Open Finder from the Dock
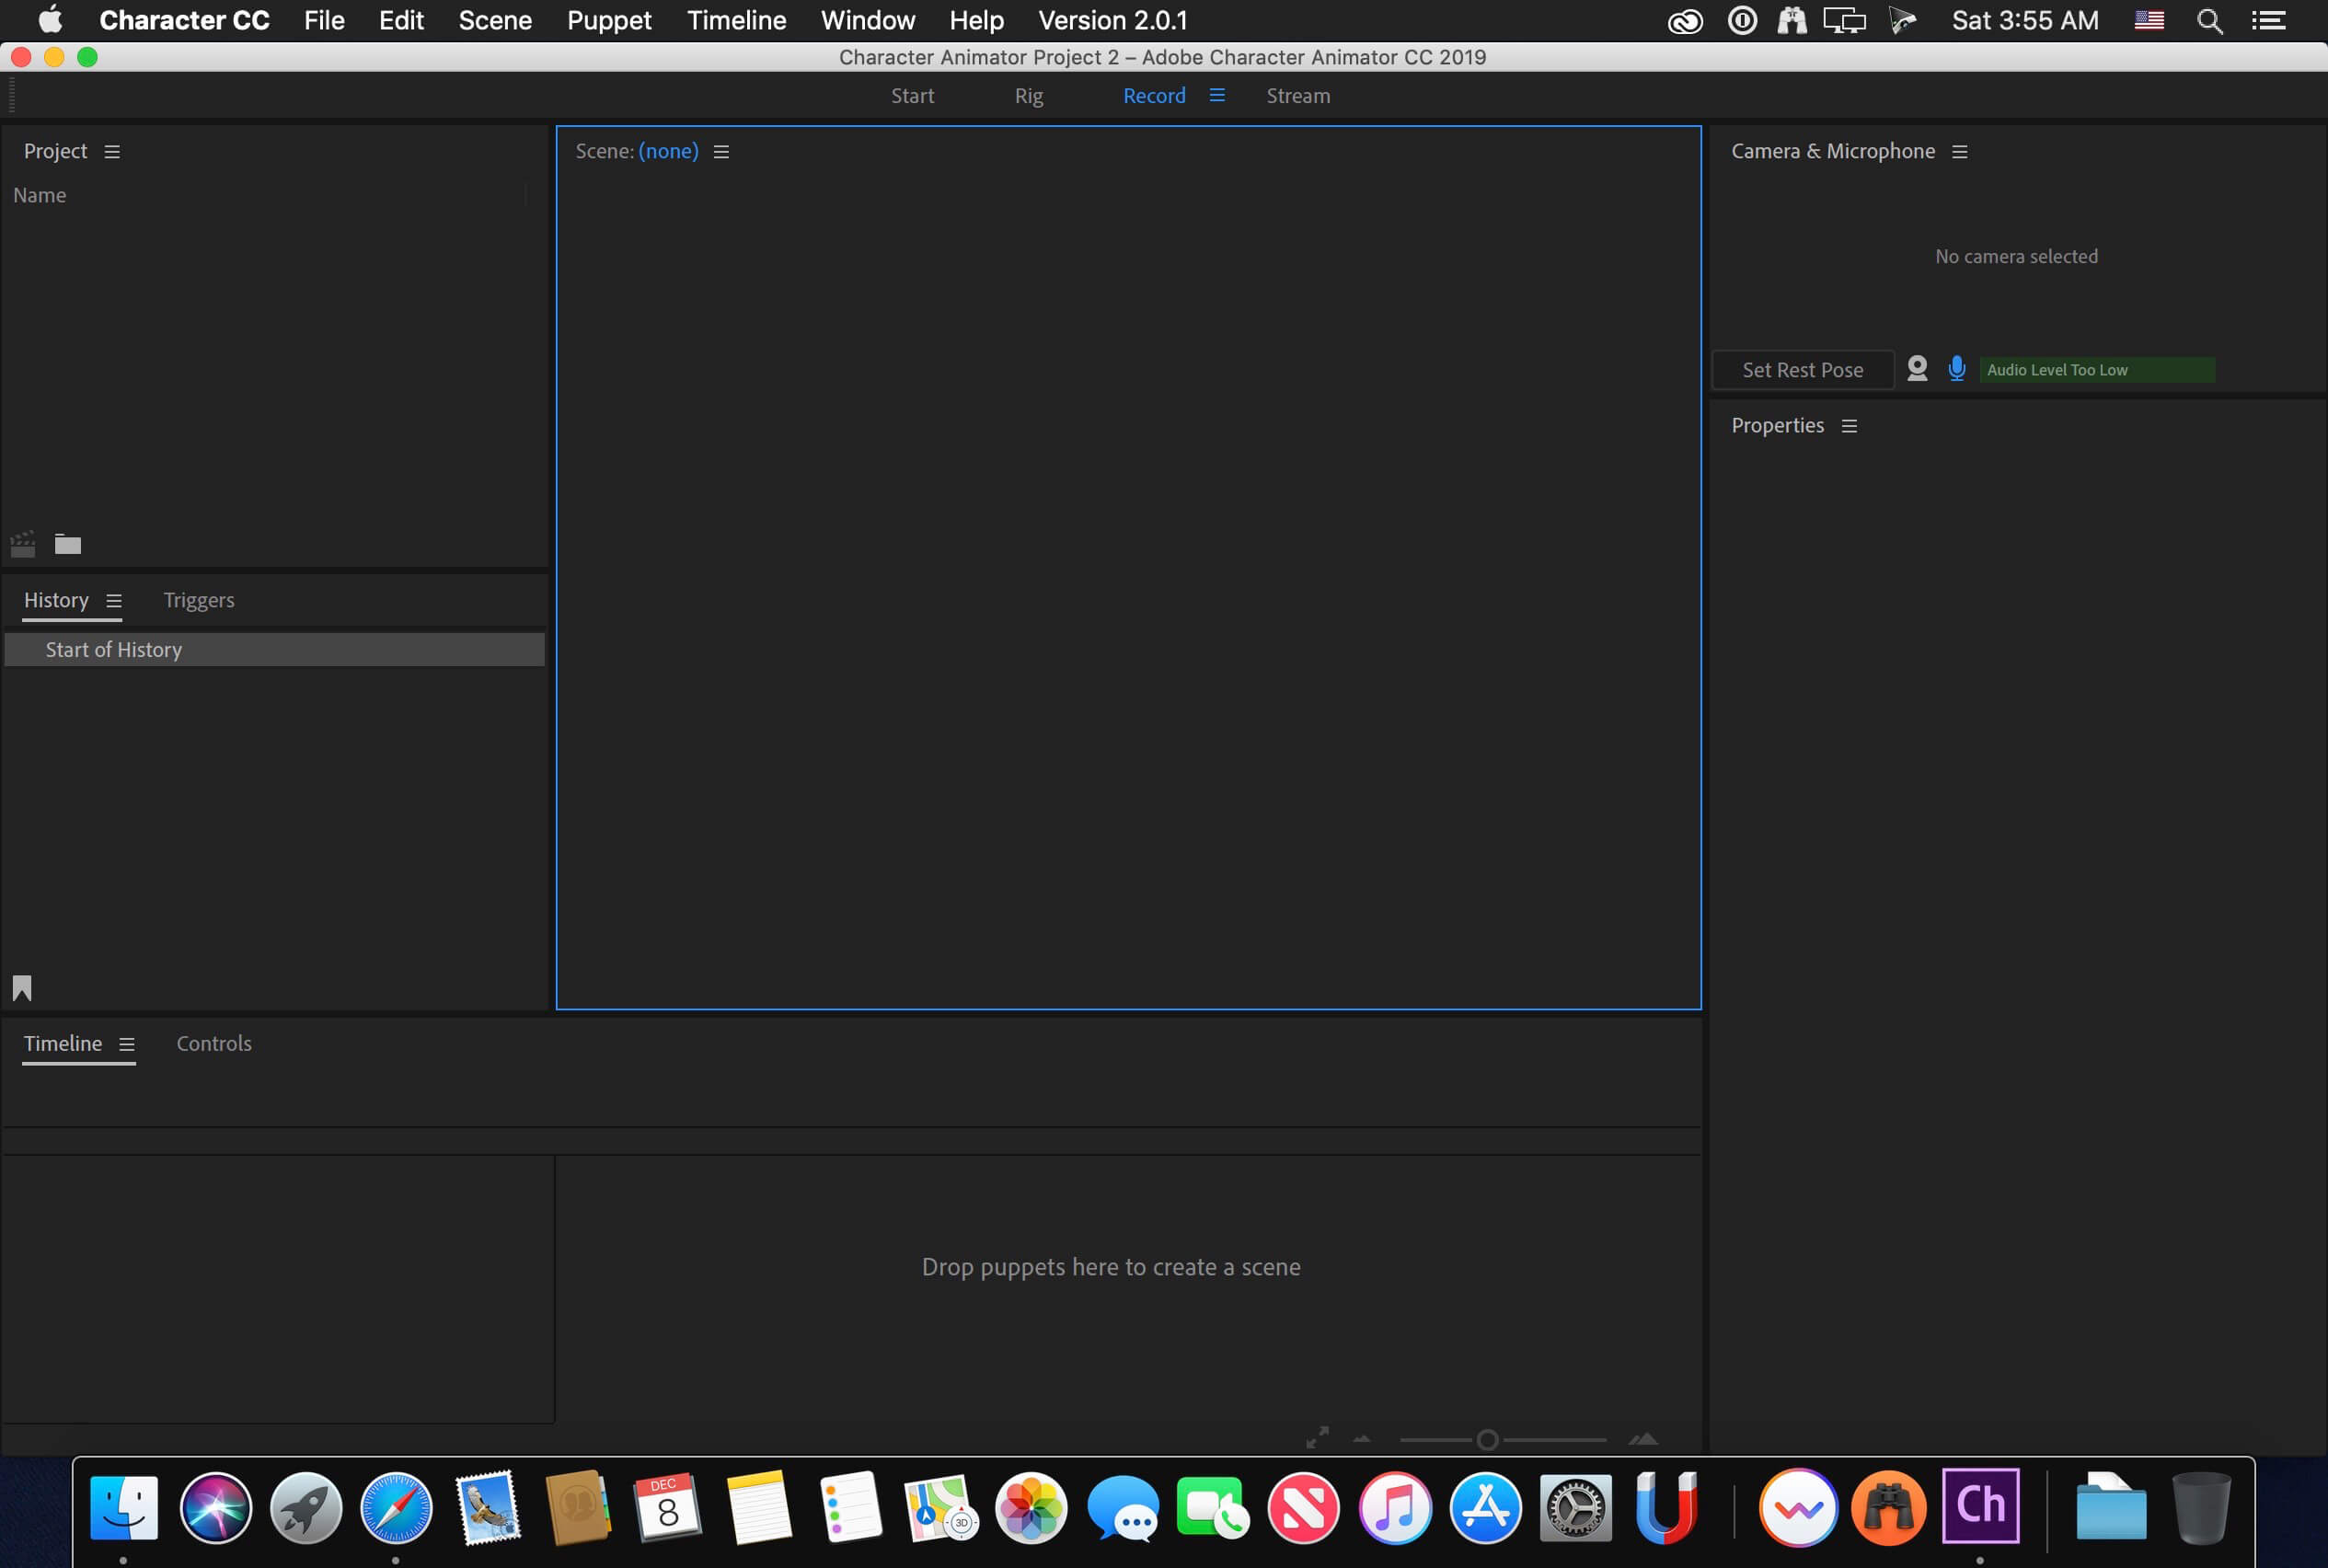Viewport: 2328px width, 1568px height. [124, 1507]
